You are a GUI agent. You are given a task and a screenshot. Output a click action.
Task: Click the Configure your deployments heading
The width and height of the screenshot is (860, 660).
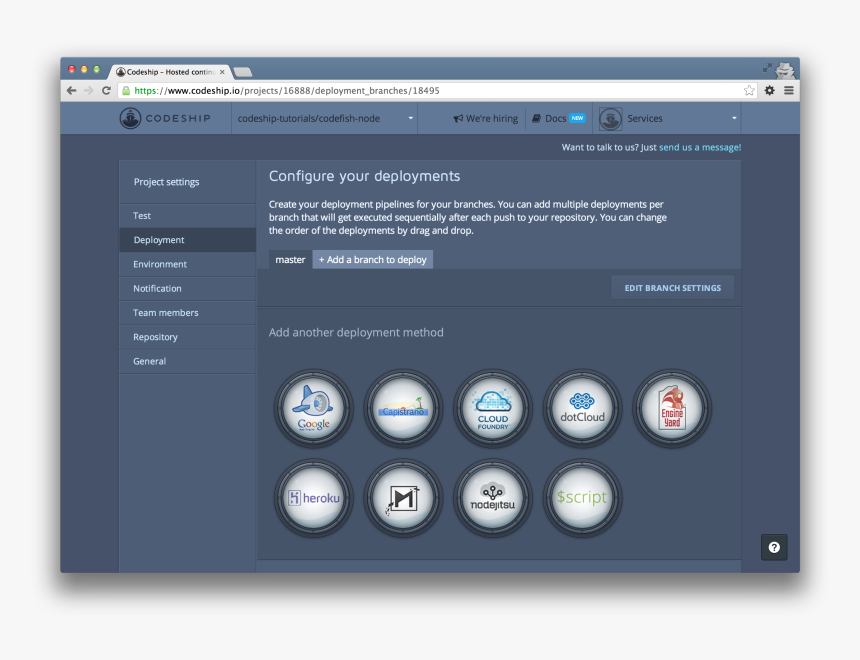(x=364, y=176)
